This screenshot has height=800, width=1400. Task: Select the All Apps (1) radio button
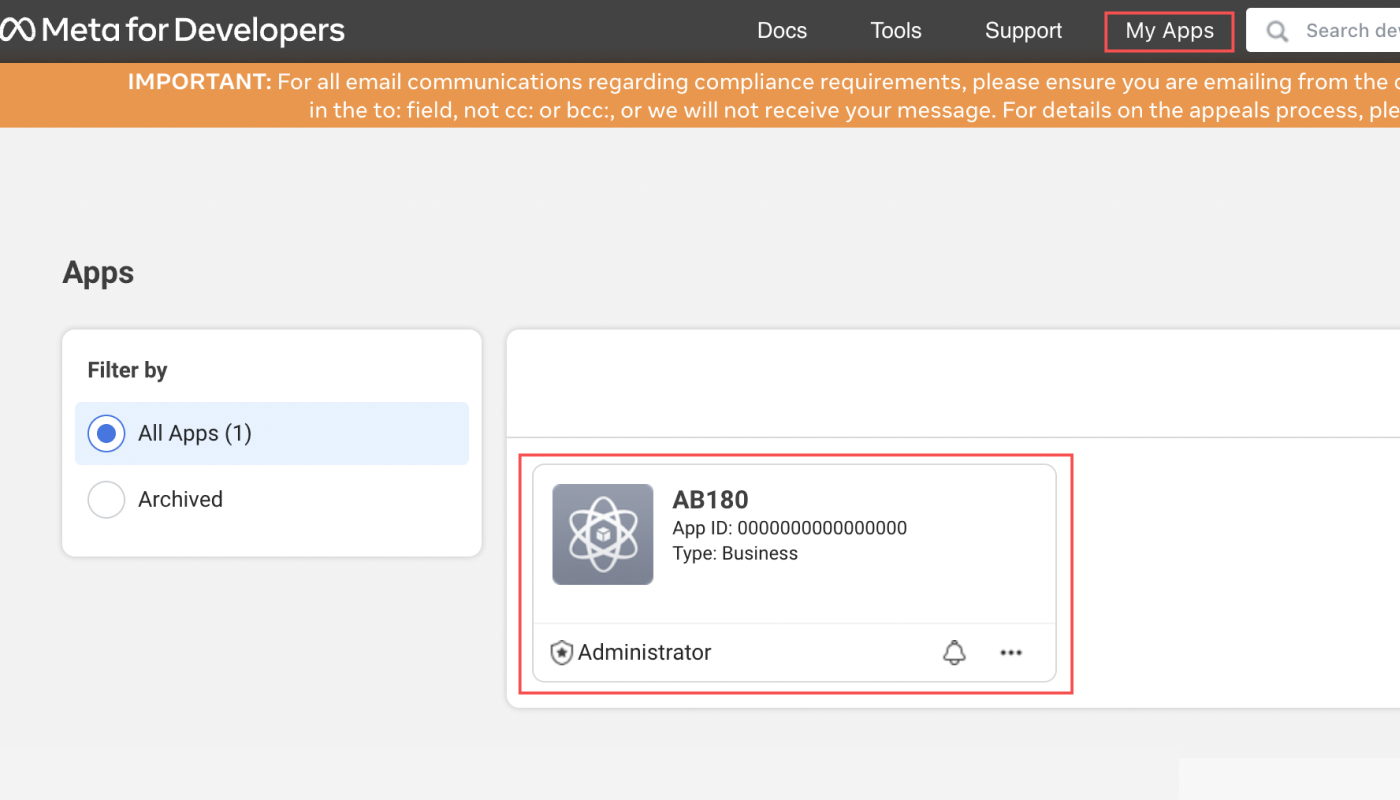pyautogui.click(x=106, y=433)
